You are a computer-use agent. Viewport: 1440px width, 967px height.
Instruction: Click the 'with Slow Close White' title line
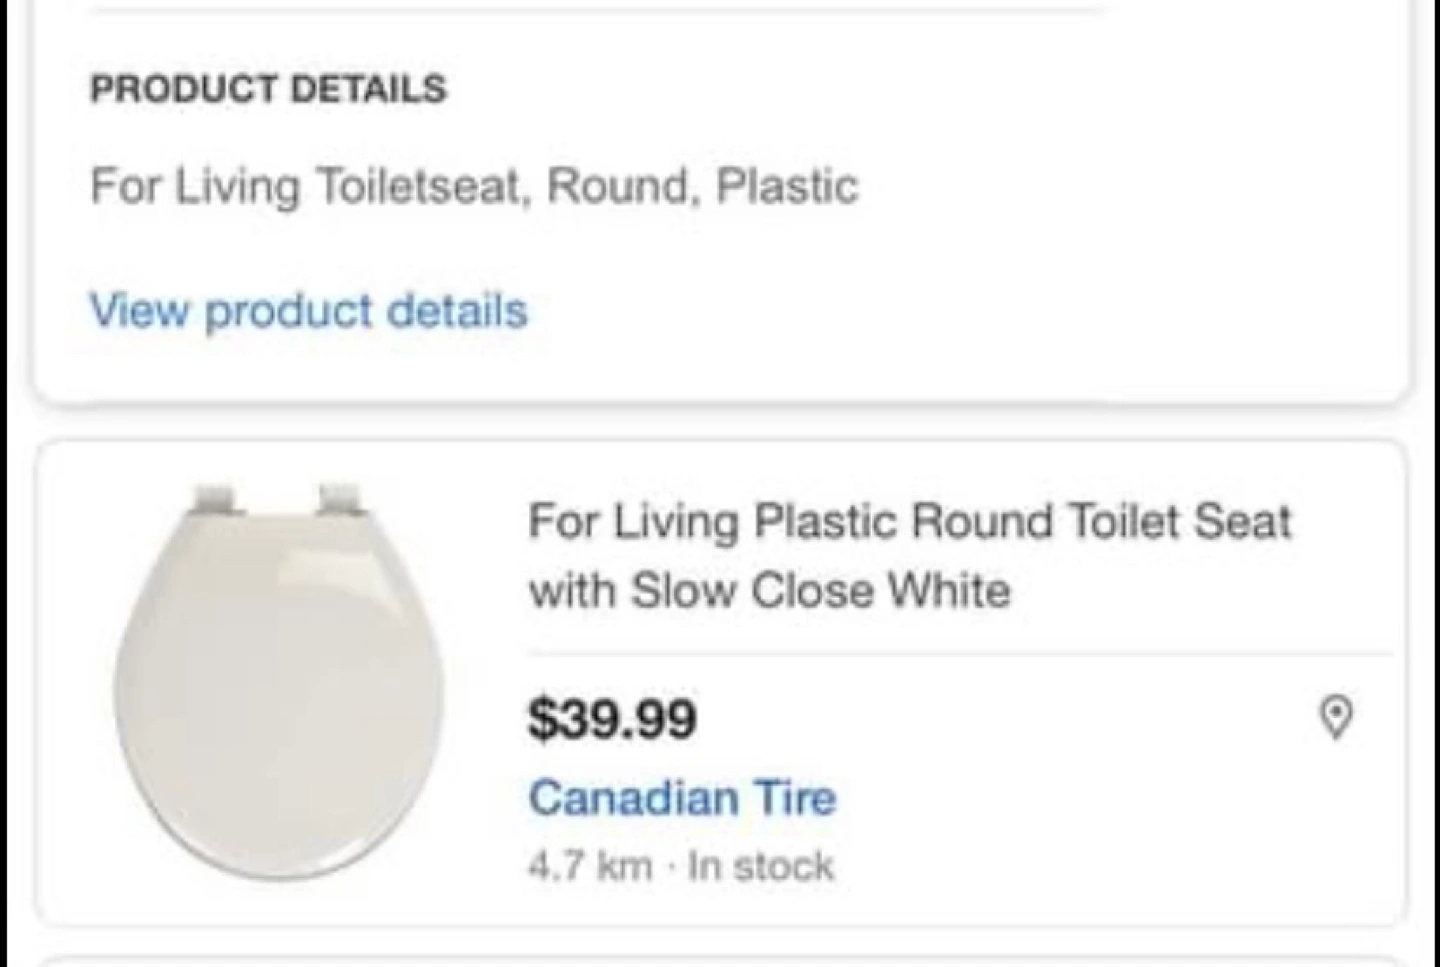click(x=770, y=590)
